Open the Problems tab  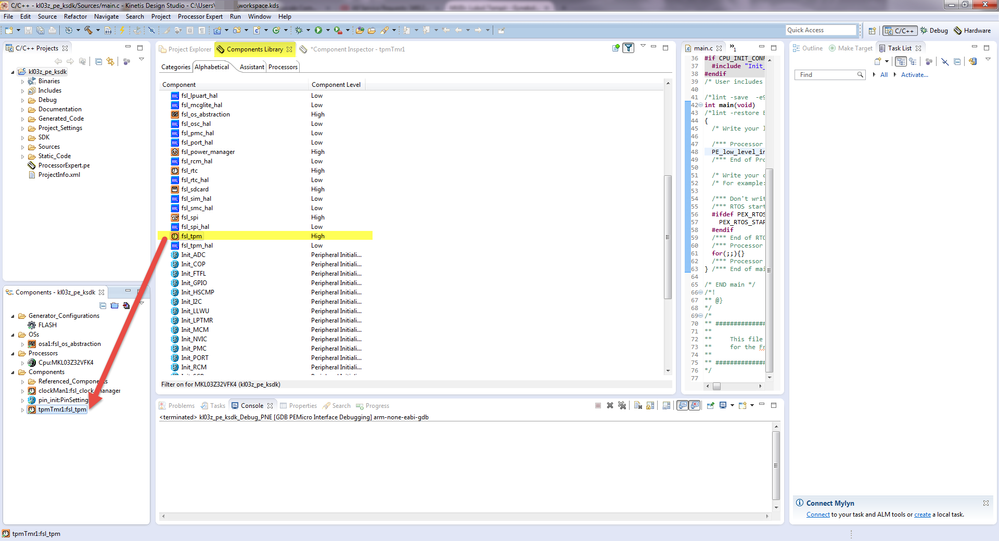coord(176,405)
